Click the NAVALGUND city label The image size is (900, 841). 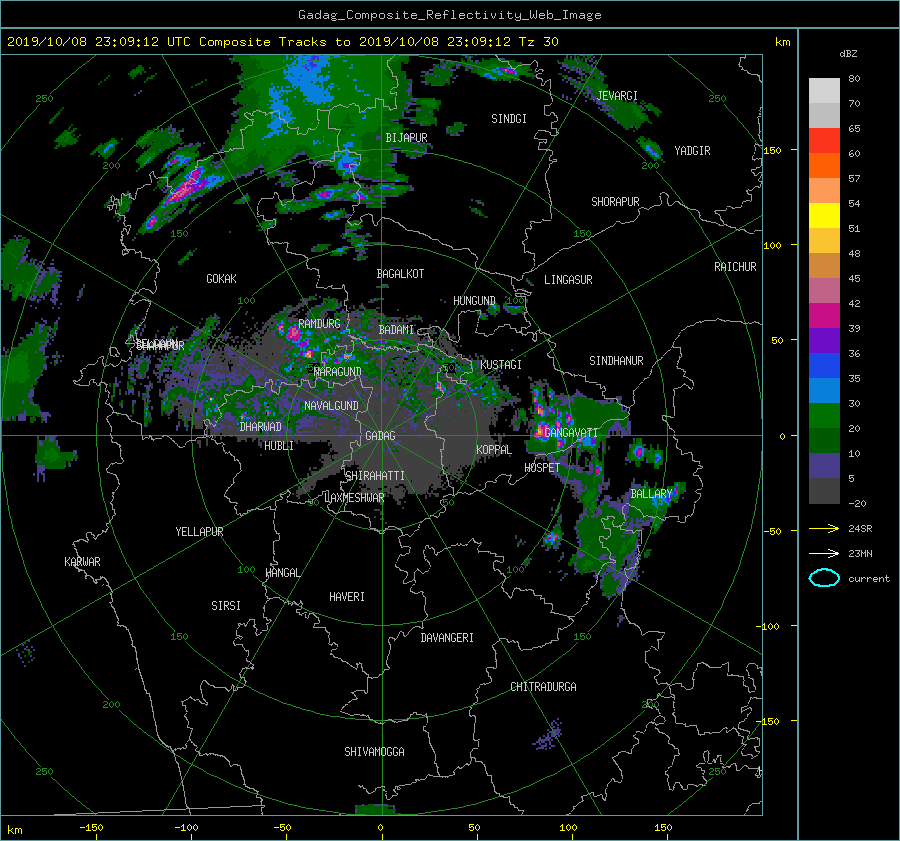[x=331, y=405]
